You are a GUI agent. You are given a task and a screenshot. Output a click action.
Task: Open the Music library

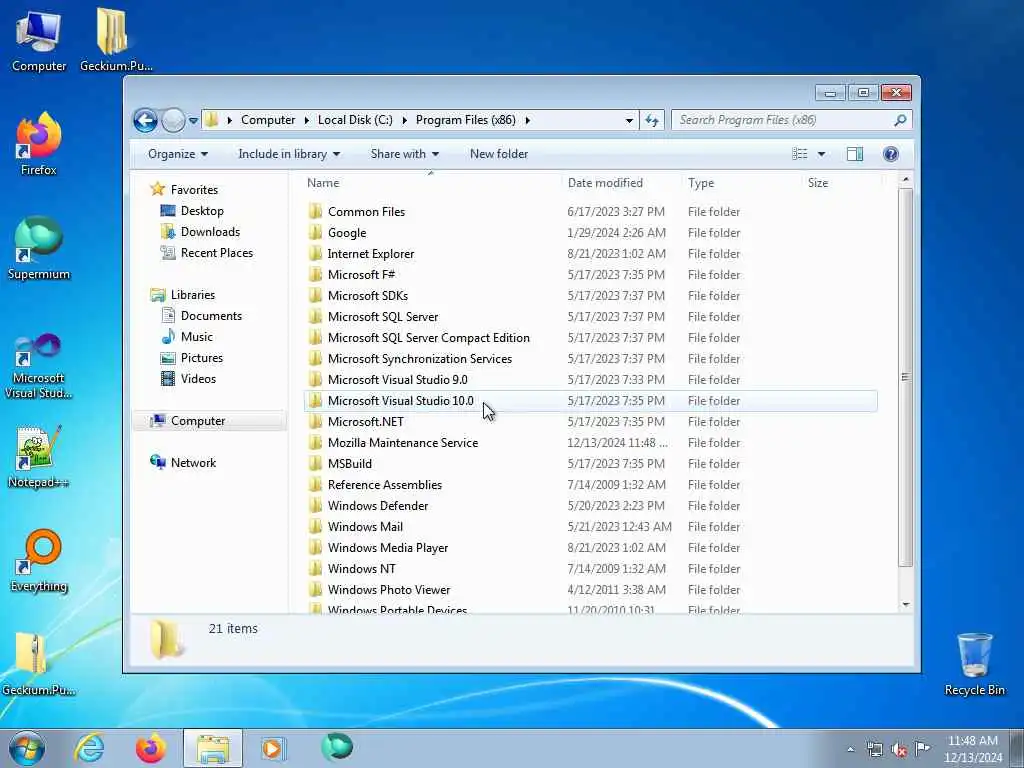[x=197, y=337]
